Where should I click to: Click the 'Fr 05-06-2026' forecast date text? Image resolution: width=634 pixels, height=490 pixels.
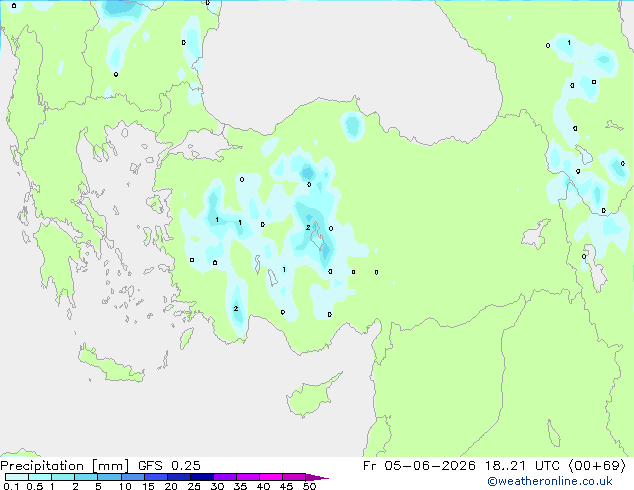(x=419, y=465)
